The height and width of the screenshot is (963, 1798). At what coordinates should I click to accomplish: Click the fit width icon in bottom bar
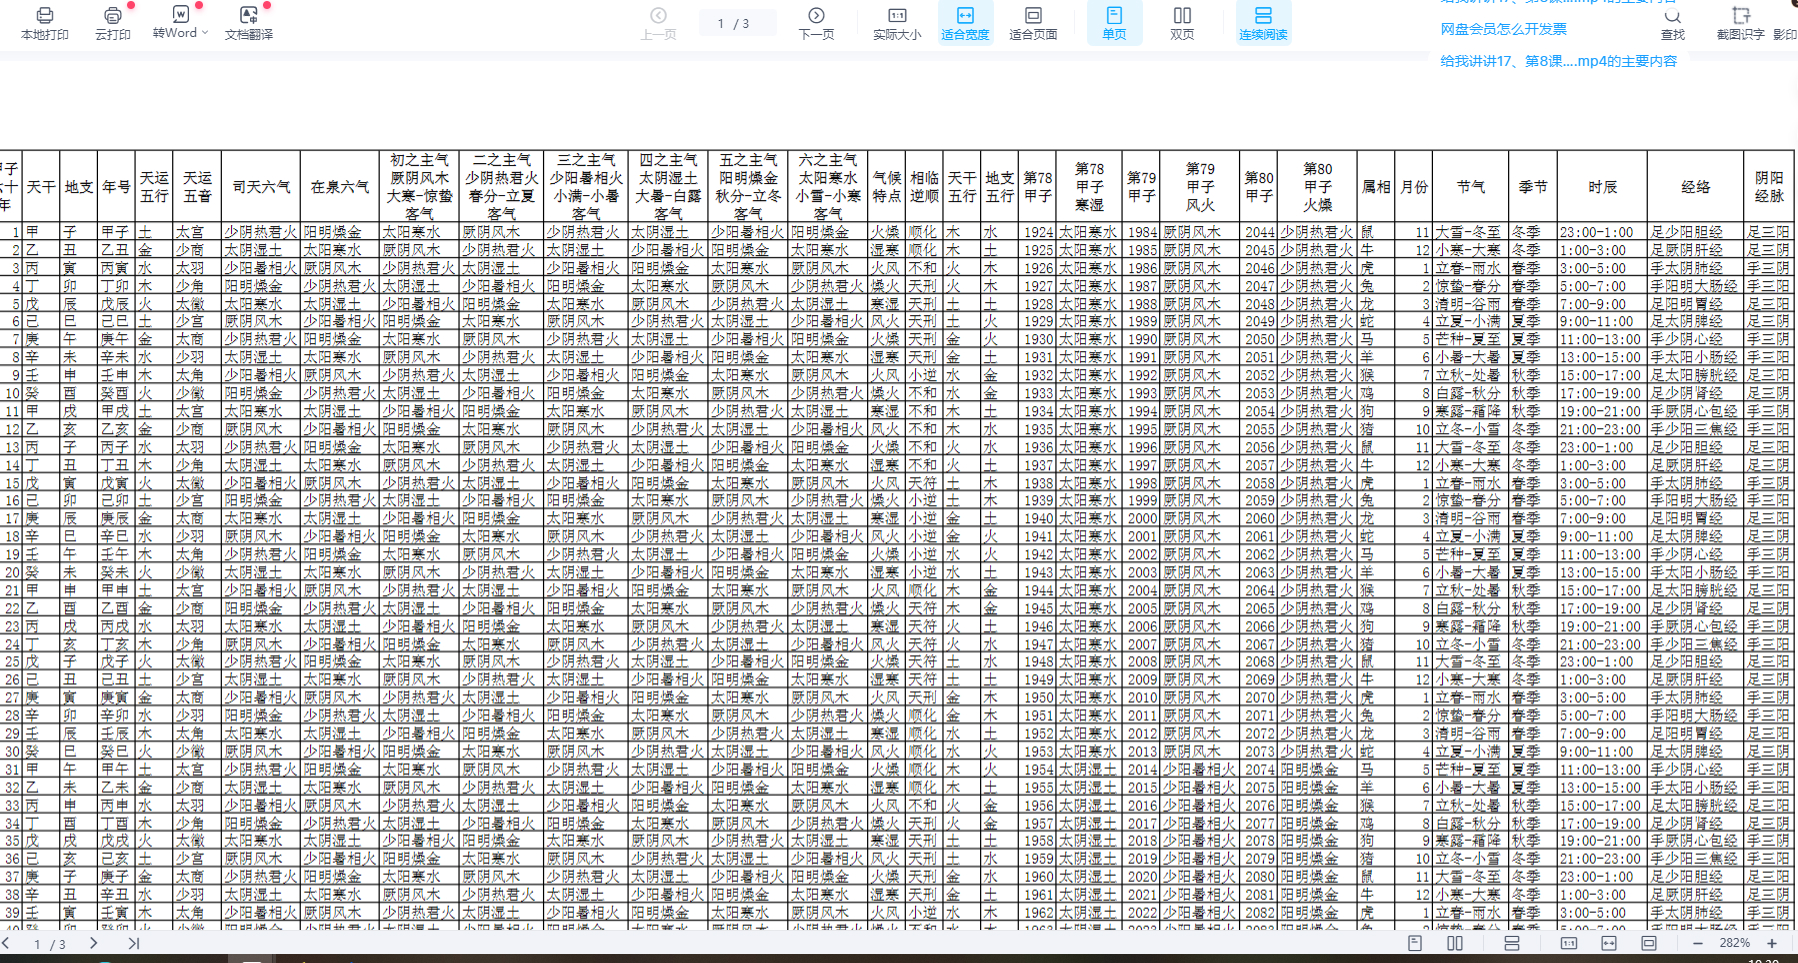(x=1609, y=943)
